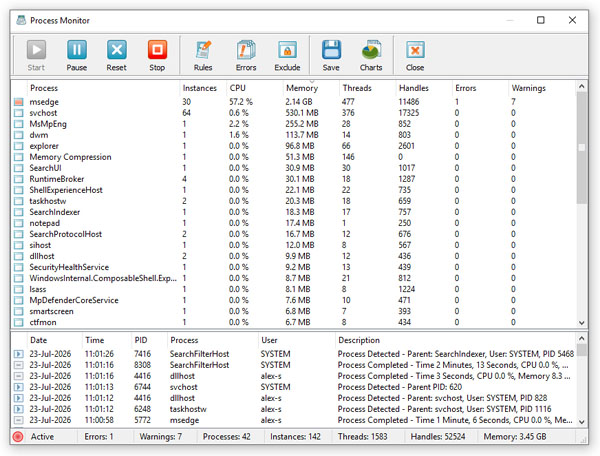Click the red msedge process row icon
The image size is (600, 456).
click(x=18, y=102)
